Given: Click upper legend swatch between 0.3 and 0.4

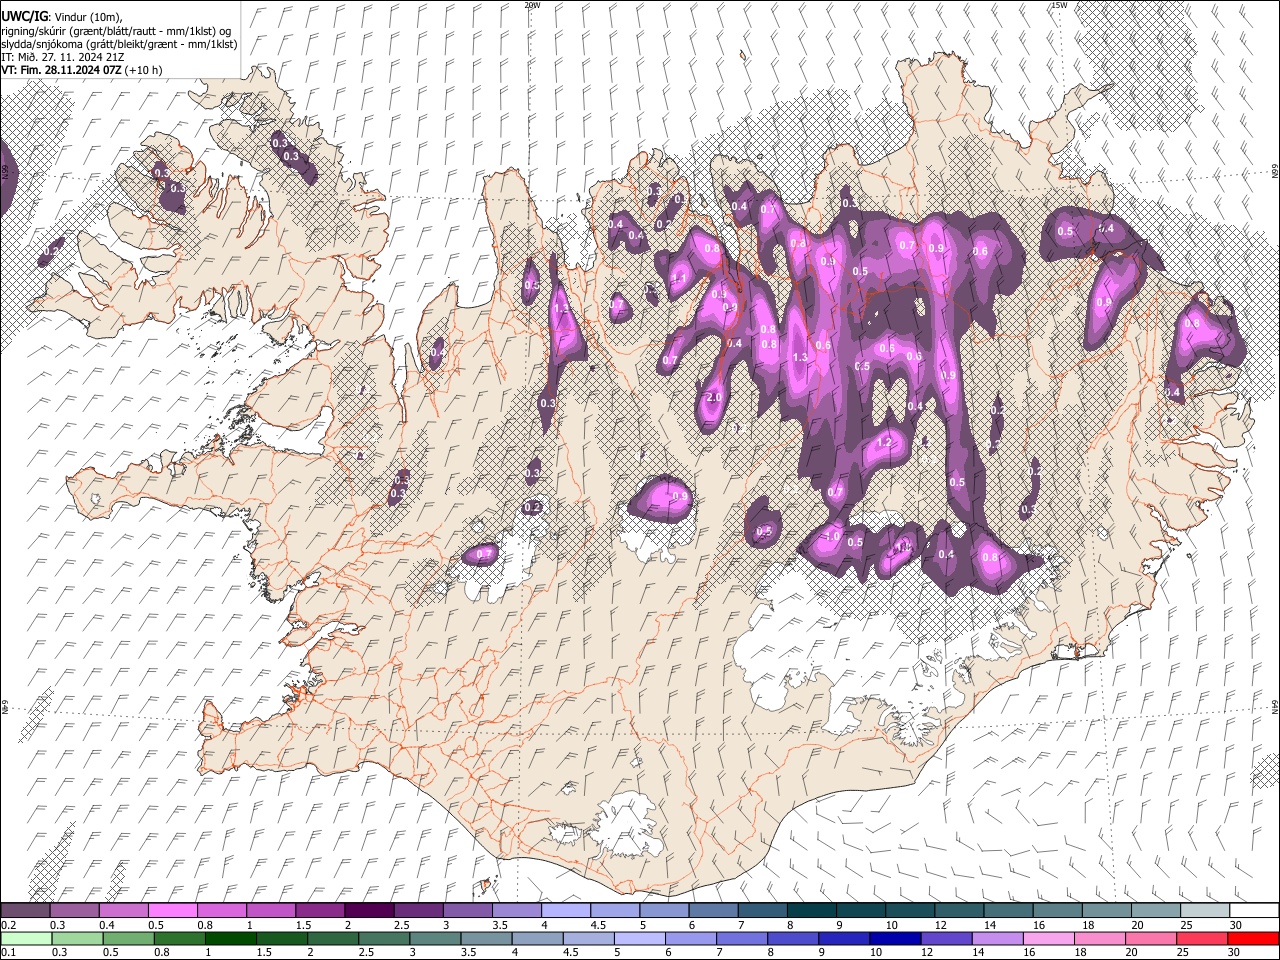Looking at the screenshot, I should point(75,911).
